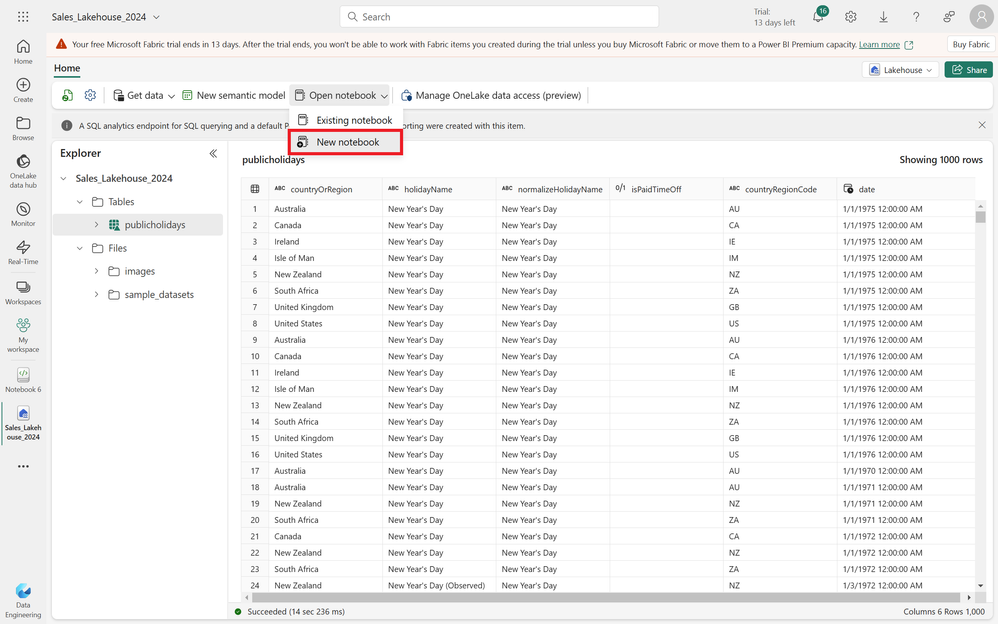The height and width of the screenshot is (624, 998).
Task: Dismiss the SQL analytics endpoint info banner
Action: click(x=982, y=125)
